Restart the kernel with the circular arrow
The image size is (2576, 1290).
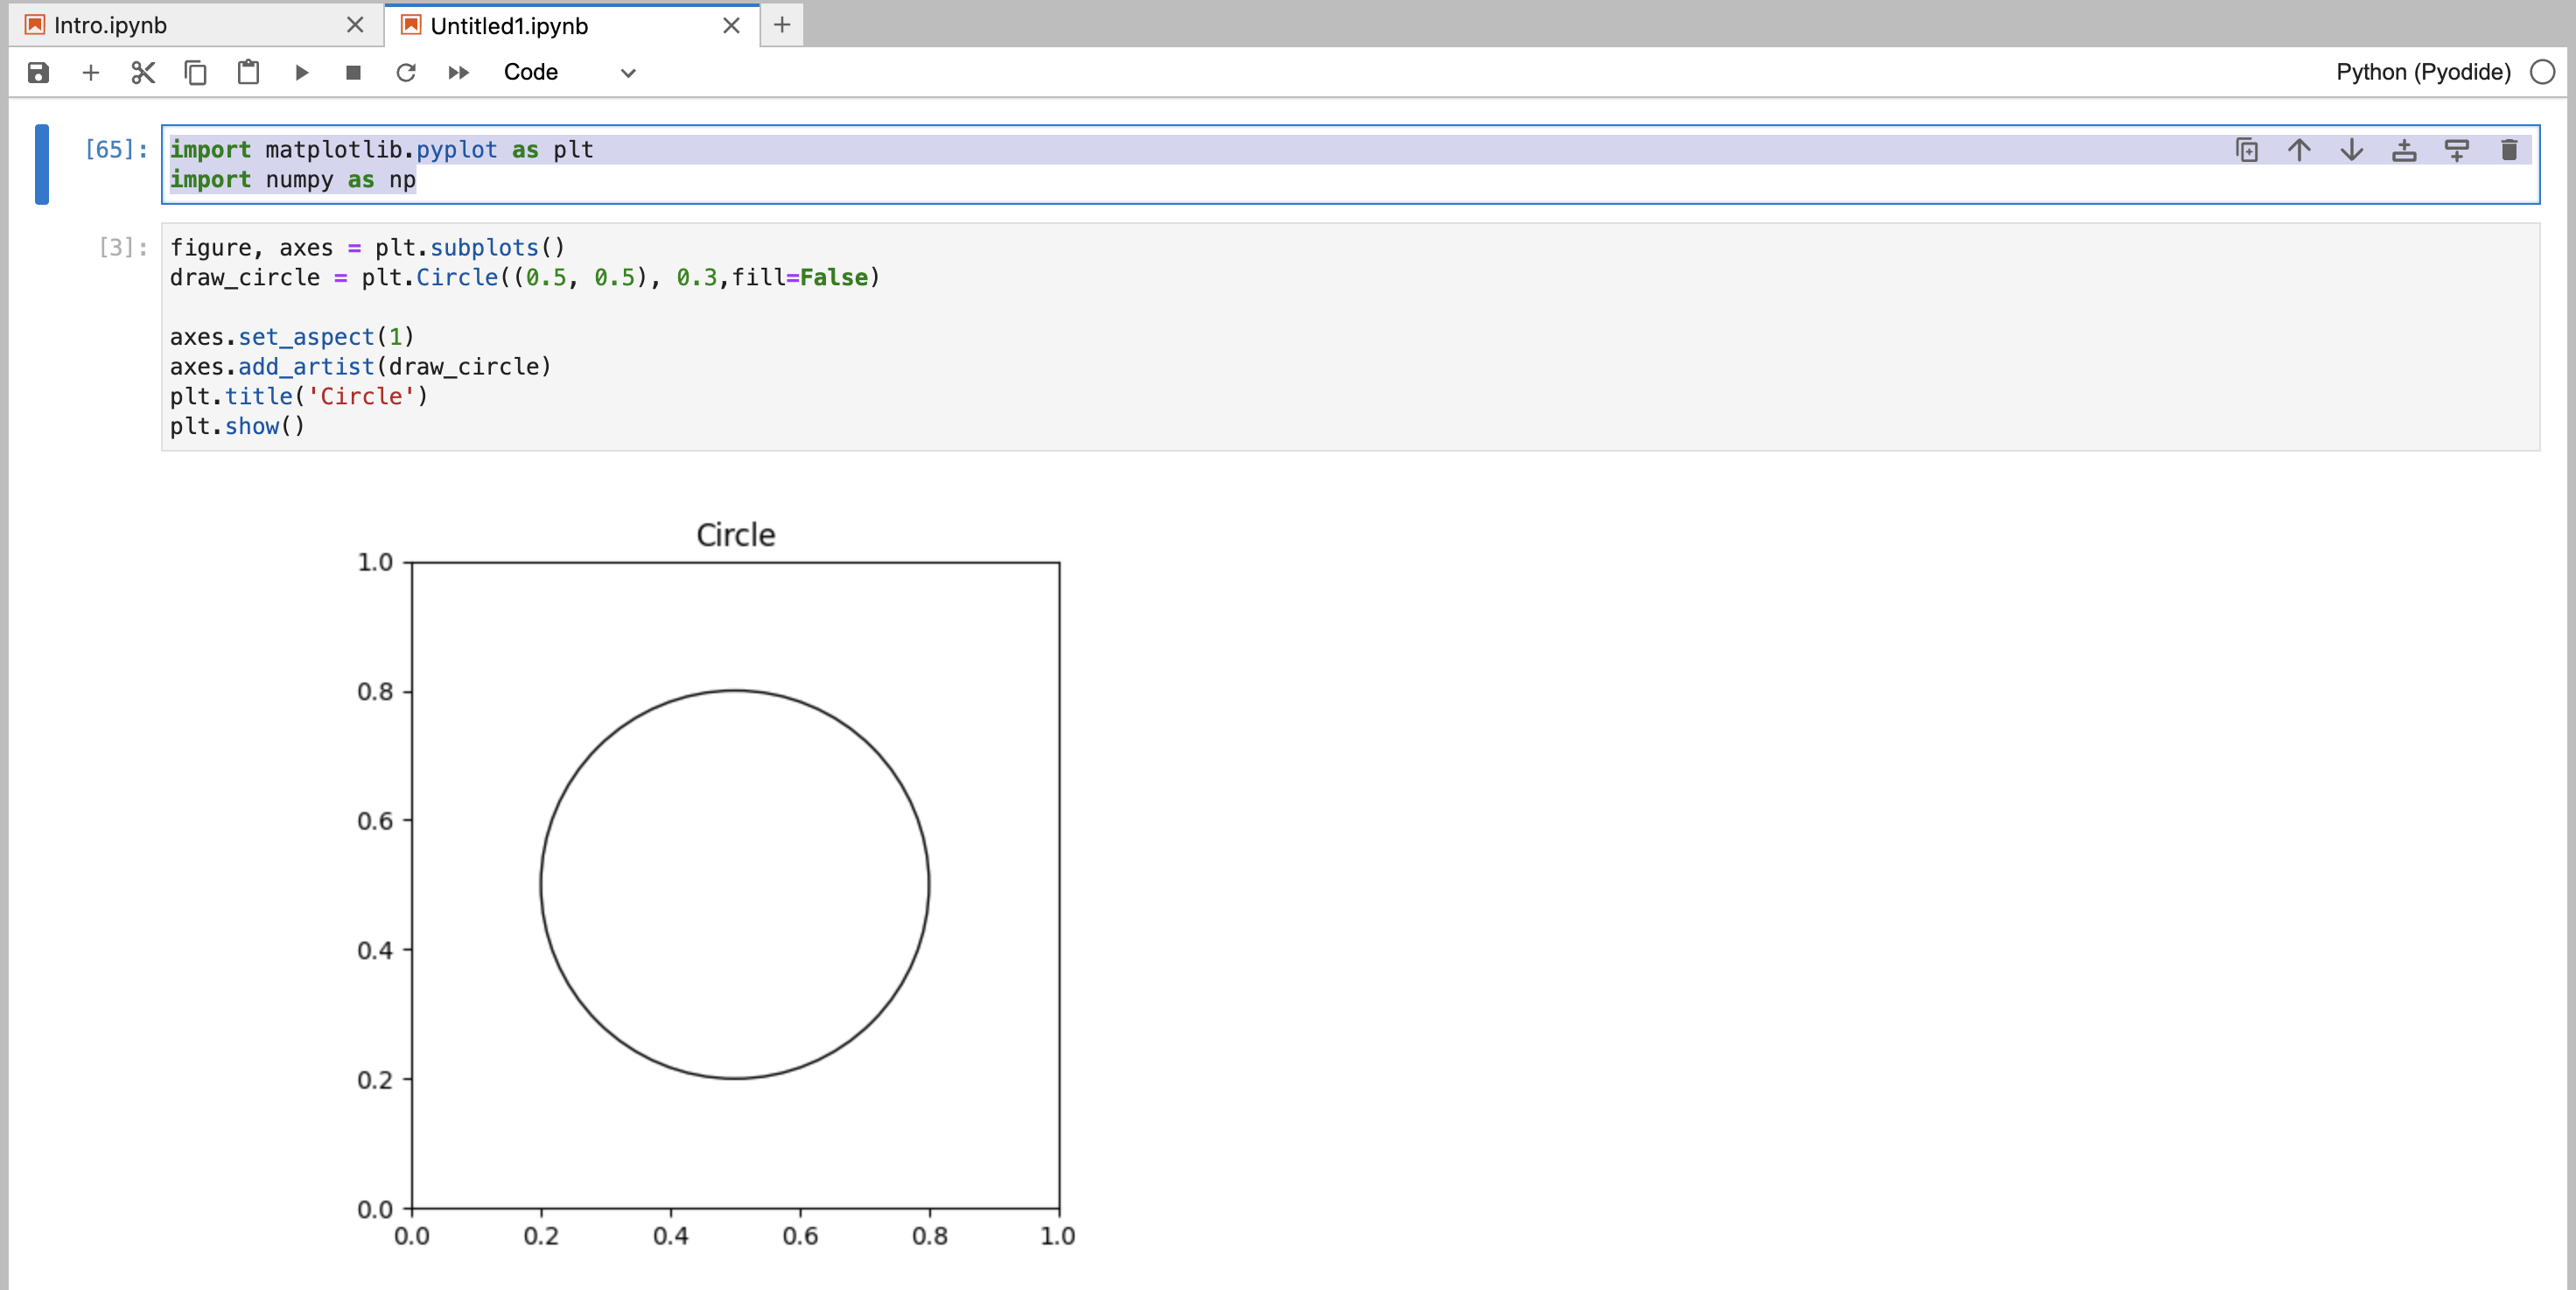click(405, 72)
